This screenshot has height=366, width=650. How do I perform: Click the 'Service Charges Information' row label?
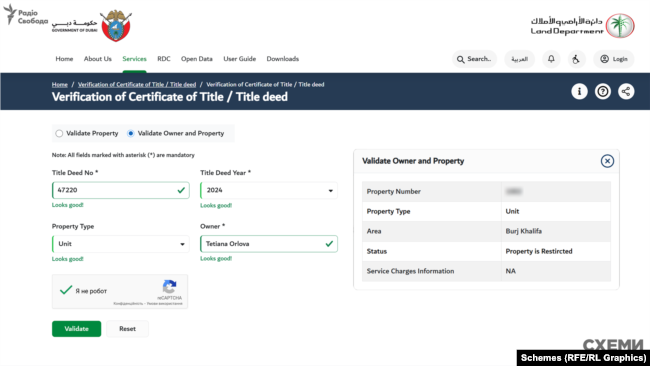pyautogui.click(x=410, y=271)
